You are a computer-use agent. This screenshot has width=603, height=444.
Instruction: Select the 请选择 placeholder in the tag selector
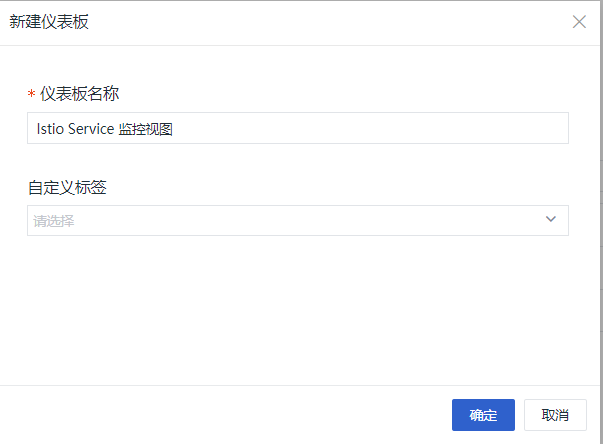(x=53, y=221)
